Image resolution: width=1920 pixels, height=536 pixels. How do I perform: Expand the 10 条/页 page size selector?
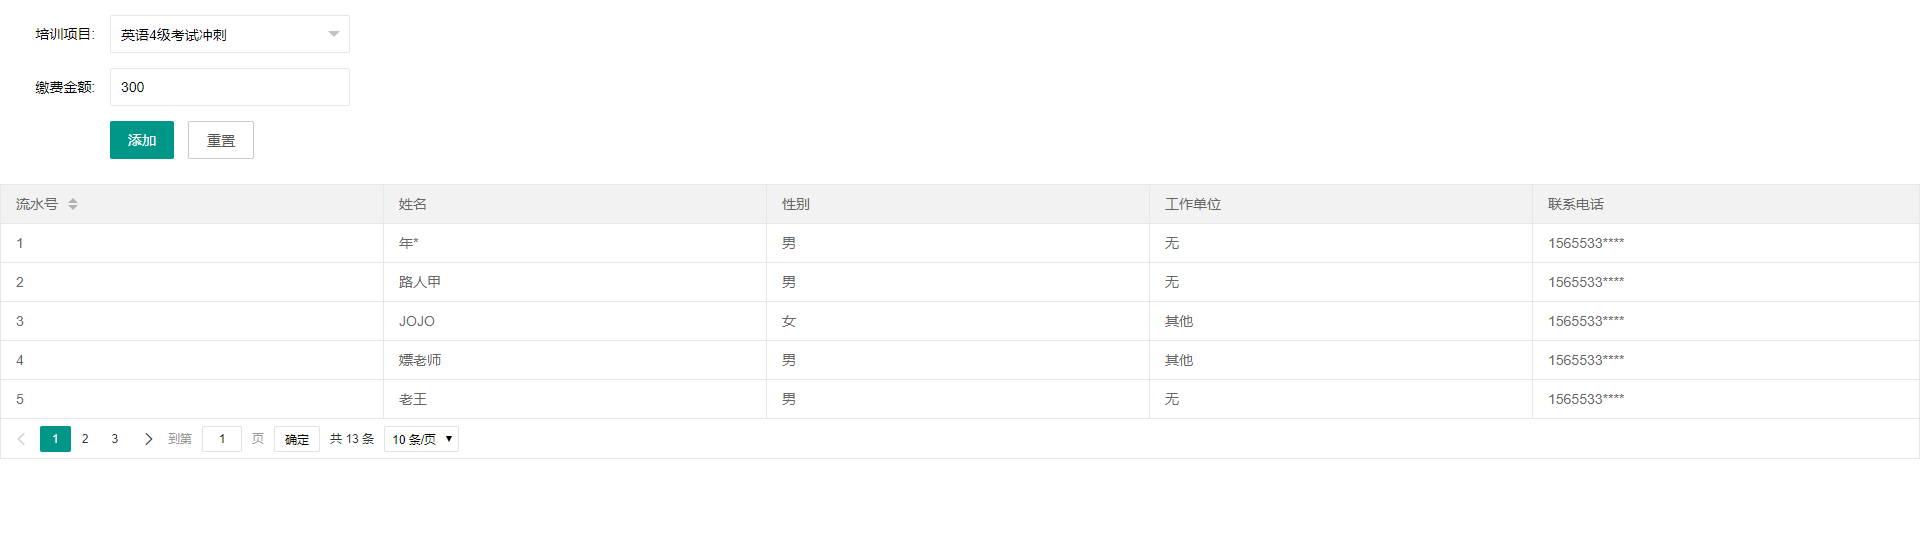pos(421,439)
